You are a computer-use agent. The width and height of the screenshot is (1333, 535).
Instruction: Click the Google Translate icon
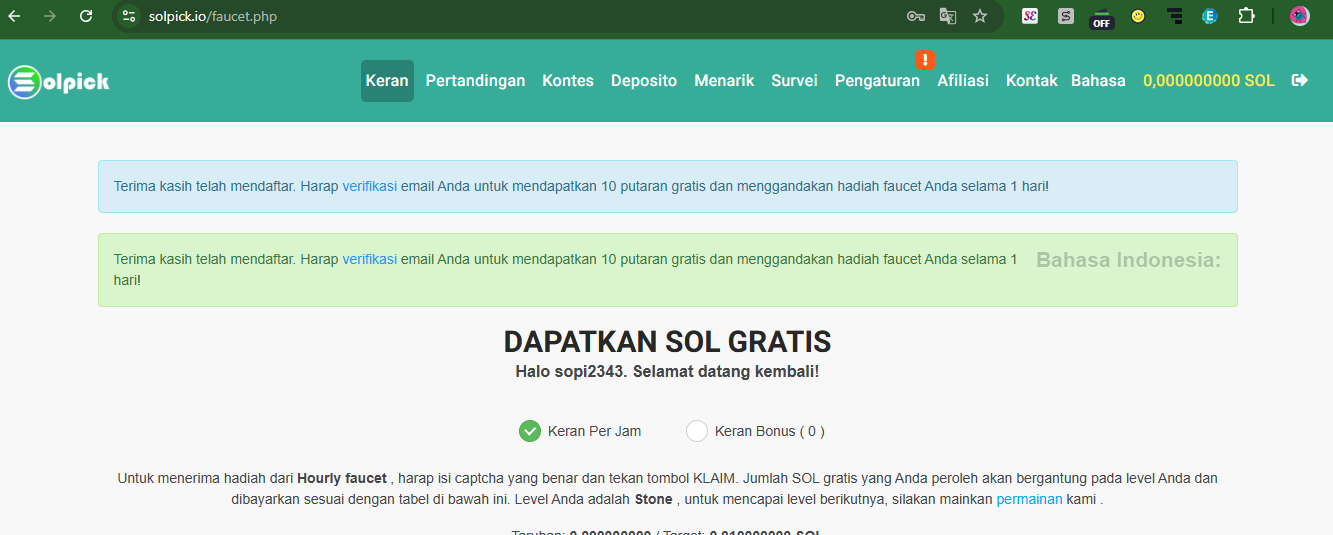[947, 16]
